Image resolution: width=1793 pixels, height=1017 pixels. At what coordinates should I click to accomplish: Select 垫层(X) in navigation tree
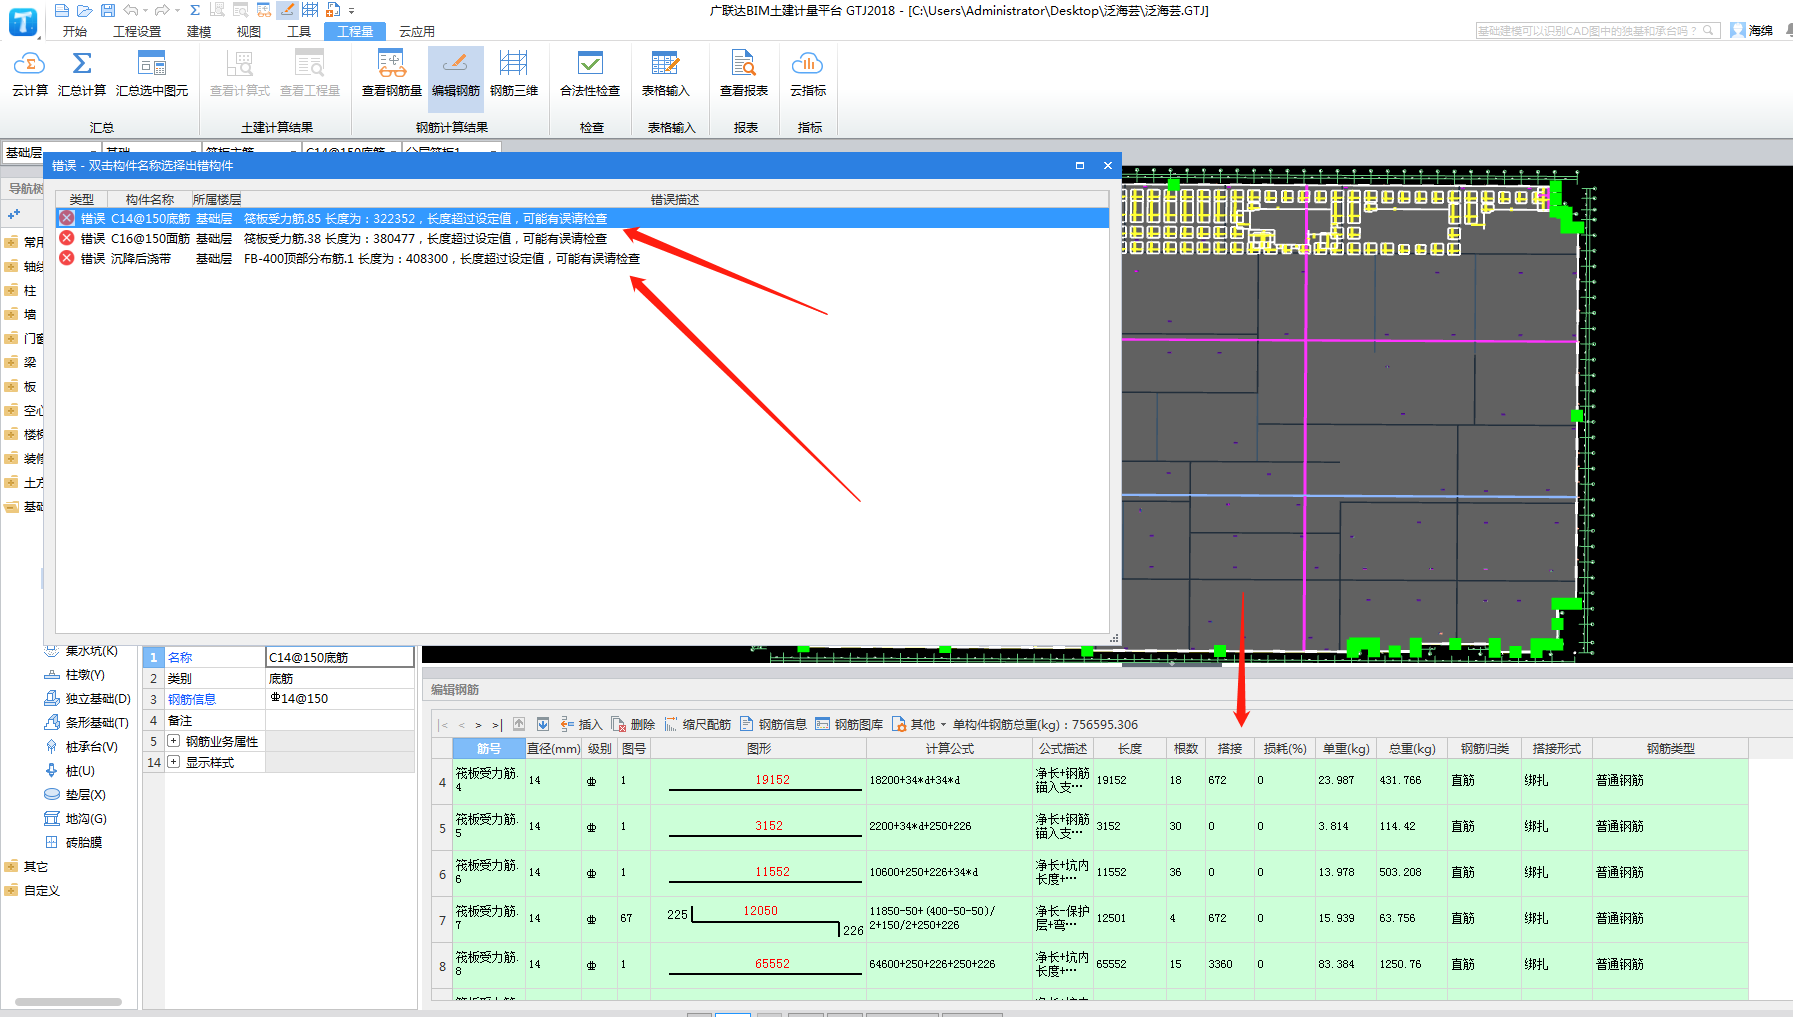tap(76, 794)
